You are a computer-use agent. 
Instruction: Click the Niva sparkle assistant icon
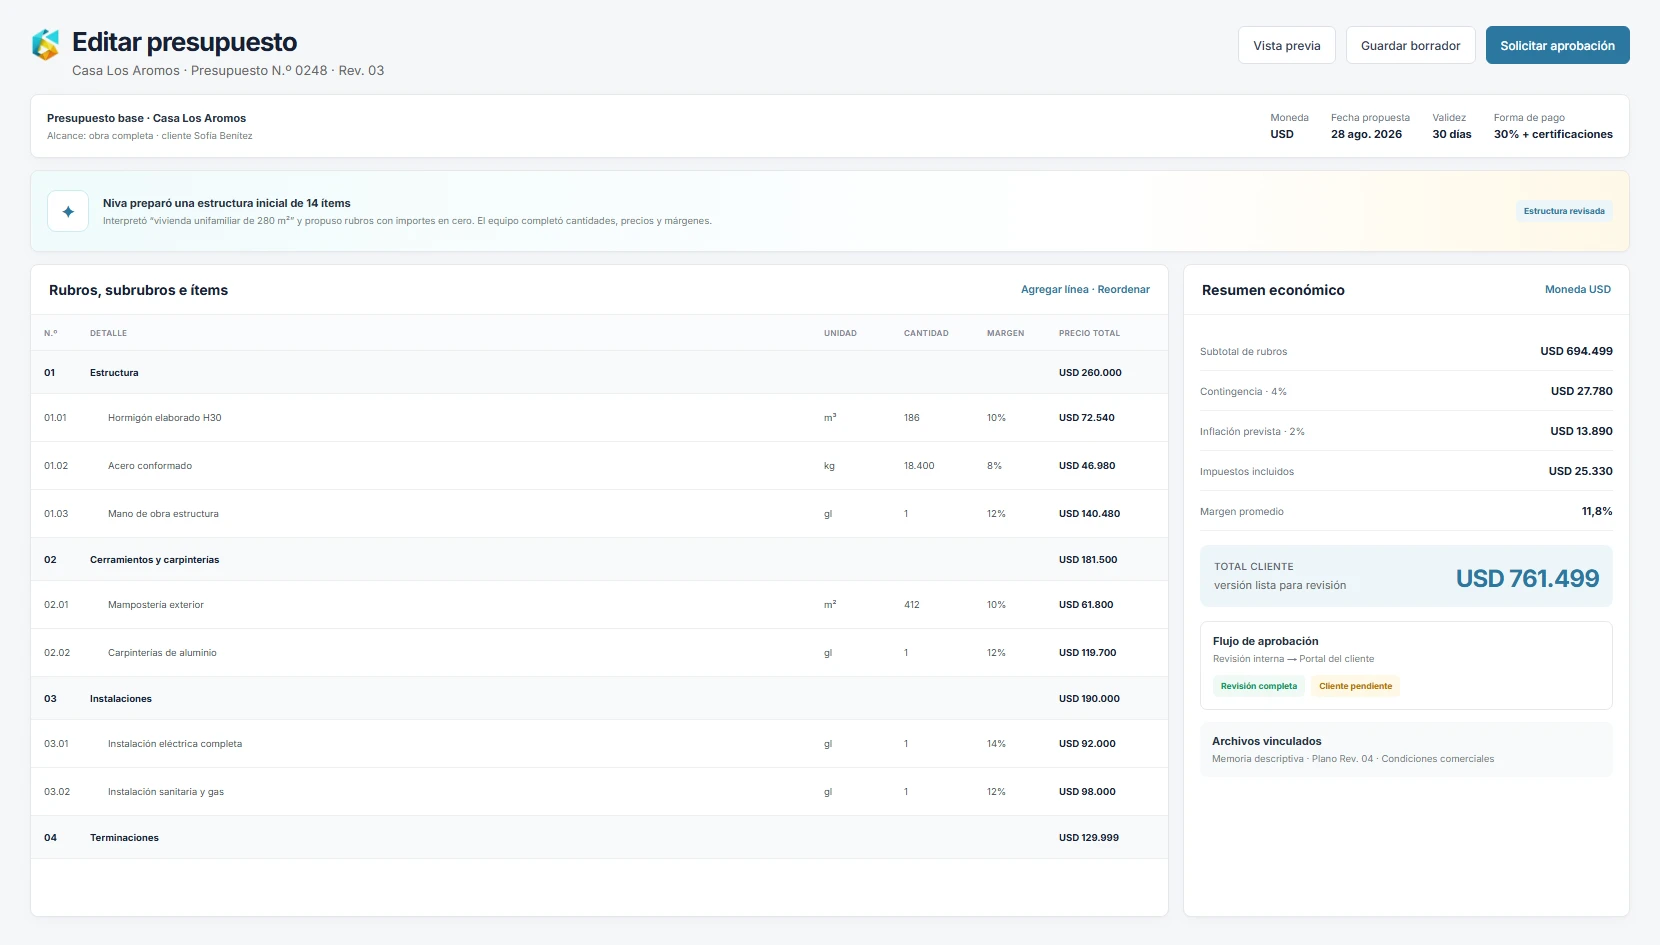(68, 211)
